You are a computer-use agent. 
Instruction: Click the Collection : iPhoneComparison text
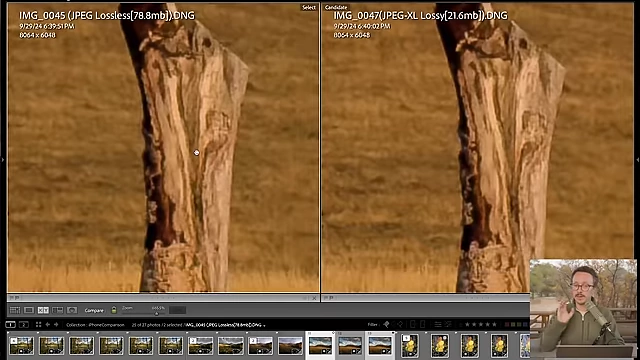(x=95, y=325)
